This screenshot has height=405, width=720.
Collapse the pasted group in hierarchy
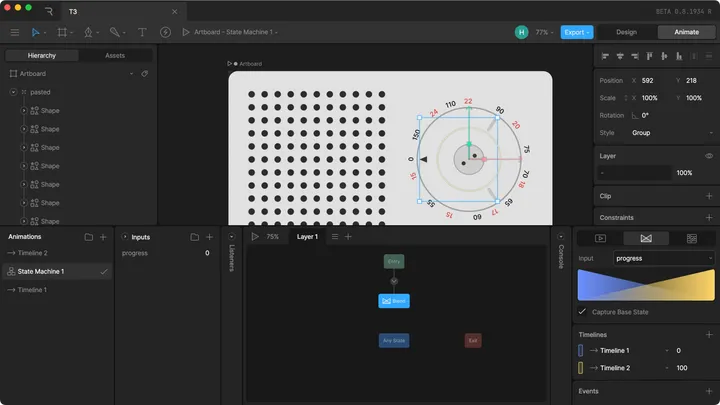pos(13,92)
